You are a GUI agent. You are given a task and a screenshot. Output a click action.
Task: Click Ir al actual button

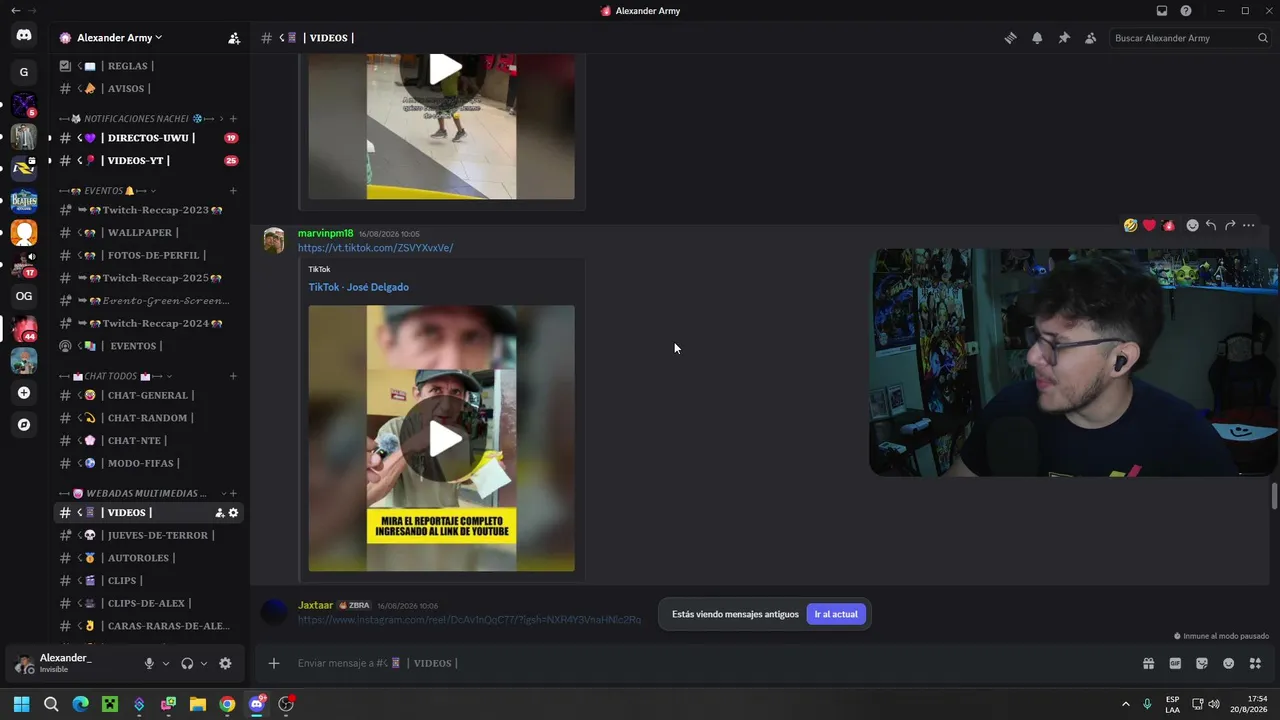(836, 614)
